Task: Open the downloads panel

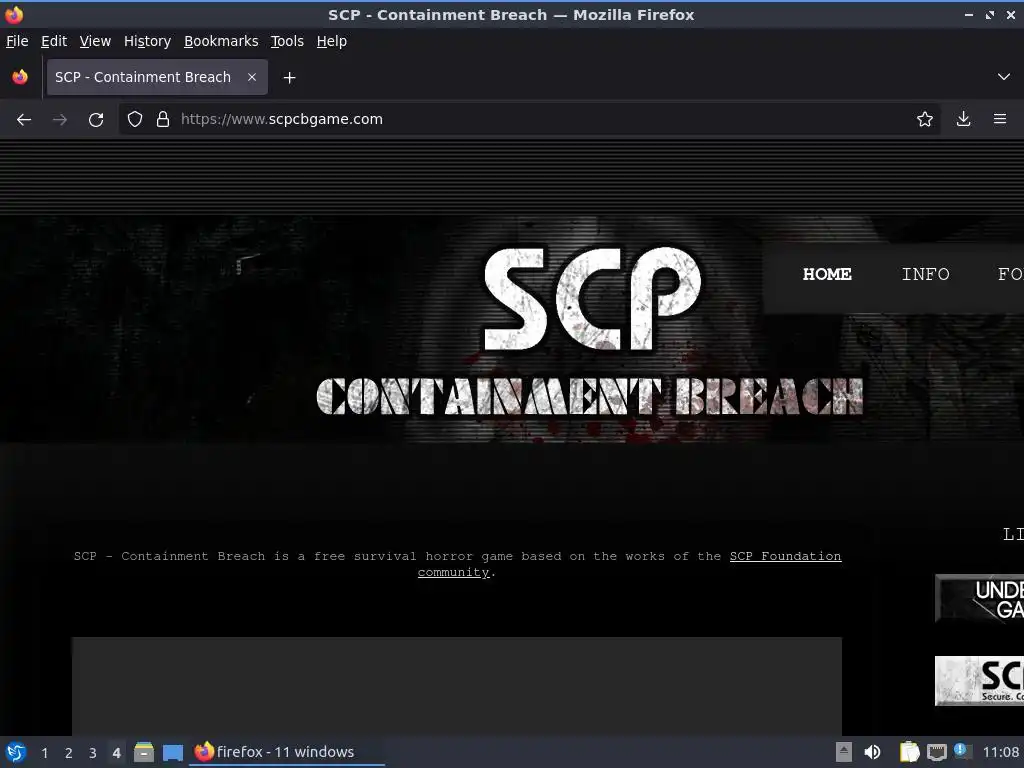Action: 963,119
